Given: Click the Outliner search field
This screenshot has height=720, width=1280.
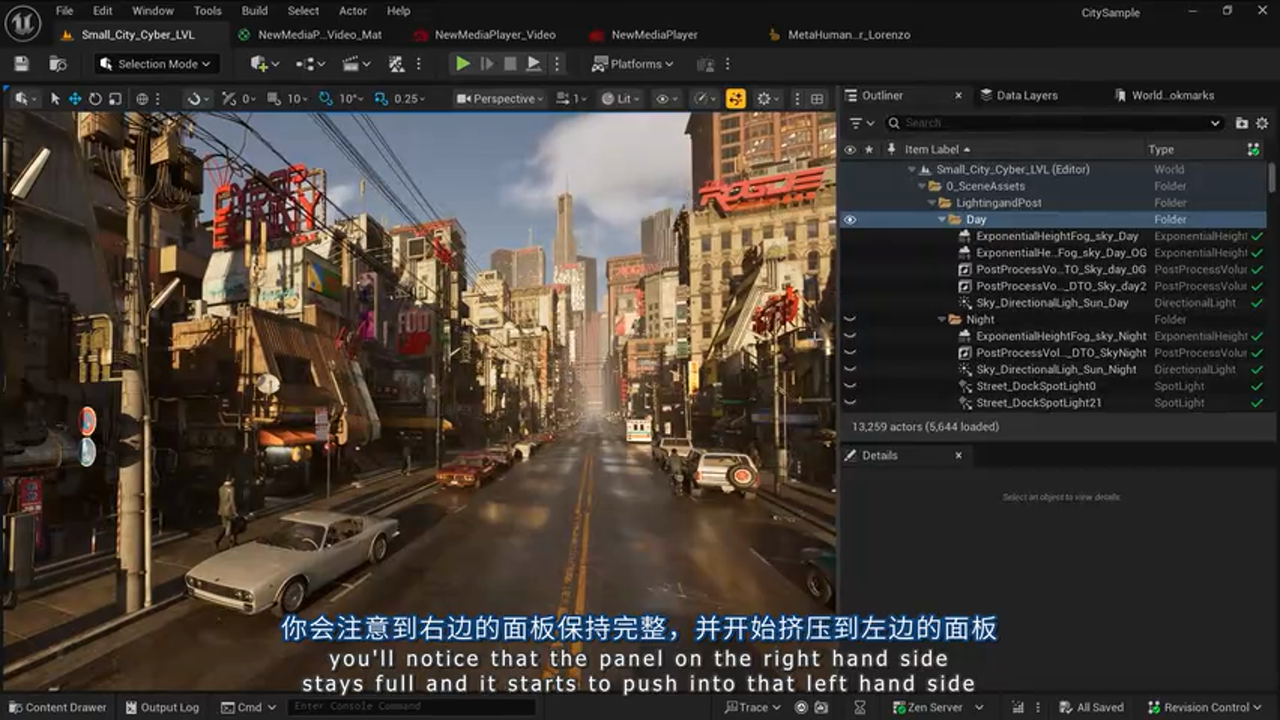Looking at the screenshot, I should [x=1050, y=122].
